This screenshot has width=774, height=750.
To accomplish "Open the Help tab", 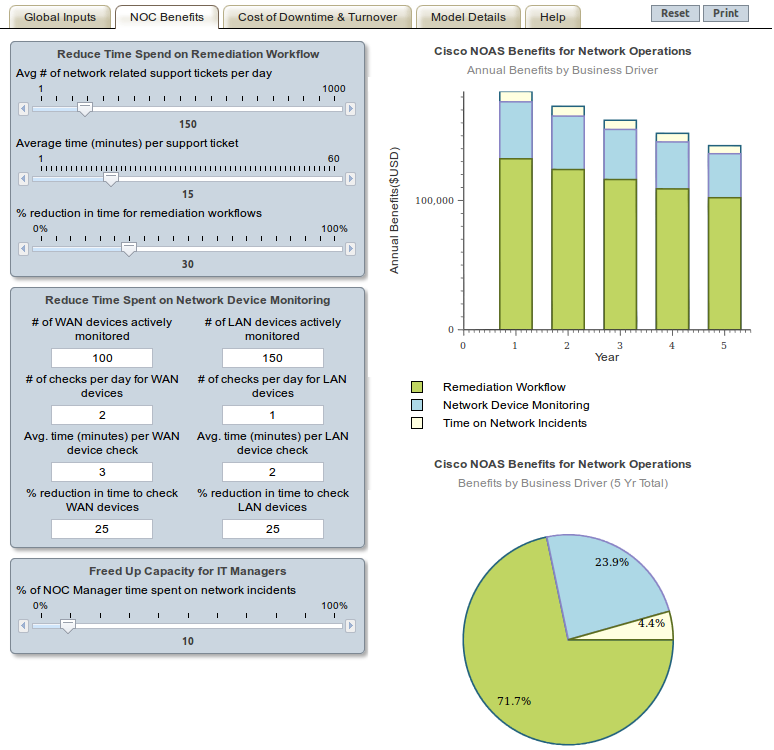I will (x=553, y=17).
